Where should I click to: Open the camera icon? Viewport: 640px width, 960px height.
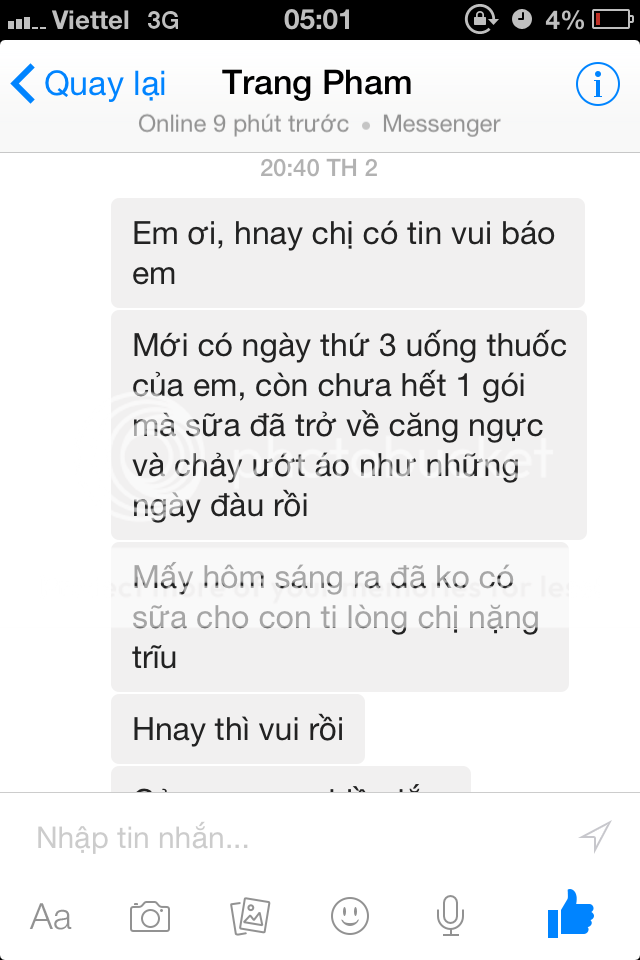click(x=150, y=917)
